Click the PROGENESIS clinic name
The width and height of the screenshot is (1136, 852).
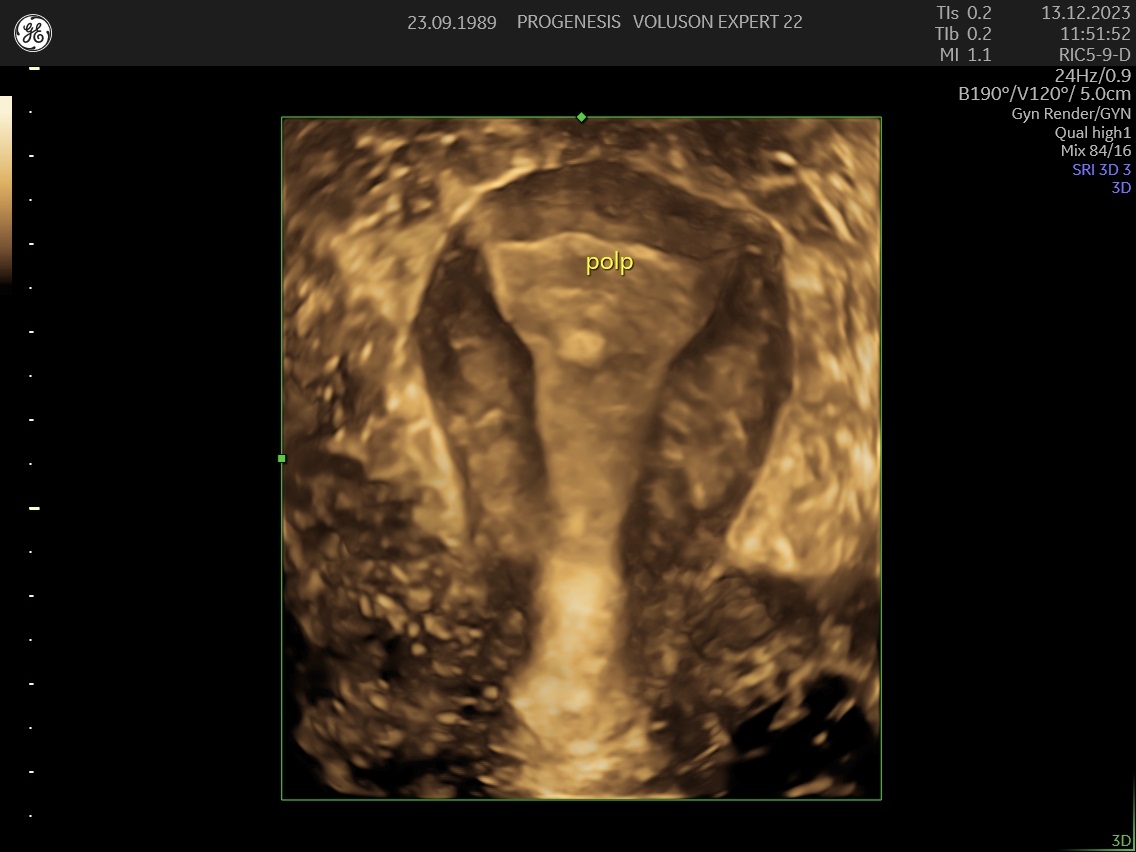click(568, 22)
